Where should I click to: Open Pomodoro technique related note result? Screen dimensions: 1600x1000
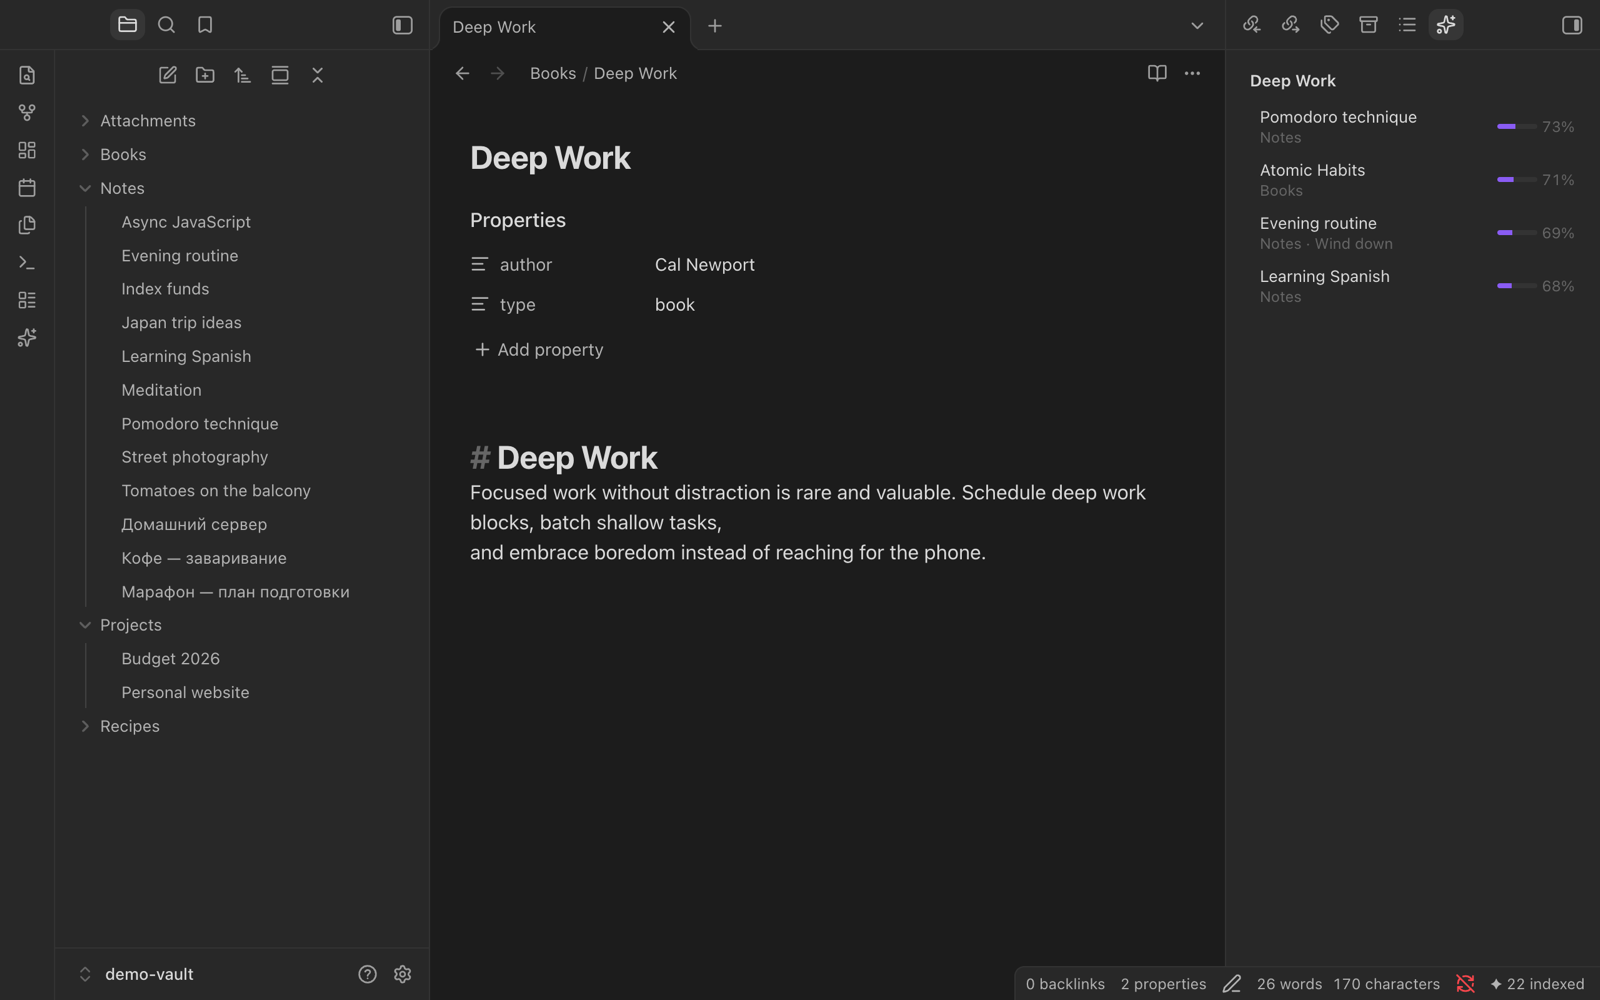pyautogui.click(x=1412, y=127)
